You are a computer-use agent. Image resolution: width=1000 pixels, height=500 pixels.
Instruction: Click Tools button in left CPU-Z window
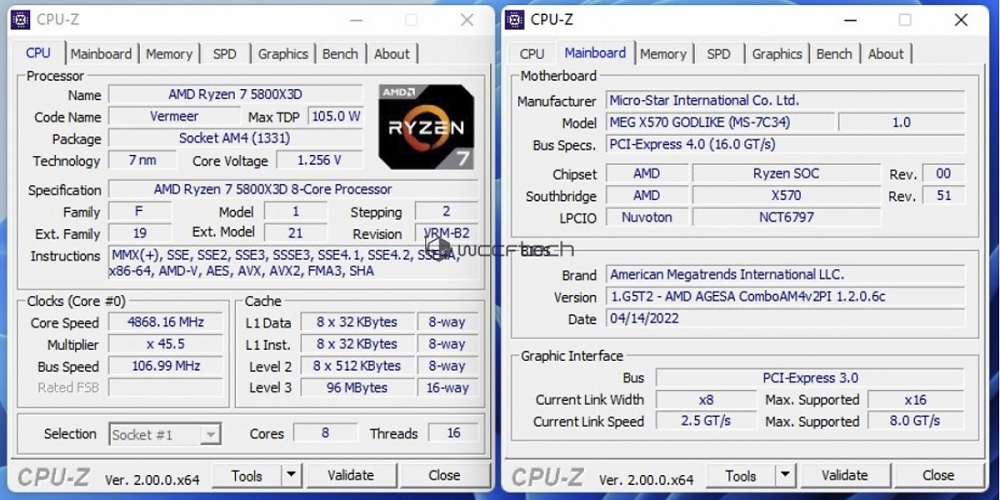click(247, 476)
